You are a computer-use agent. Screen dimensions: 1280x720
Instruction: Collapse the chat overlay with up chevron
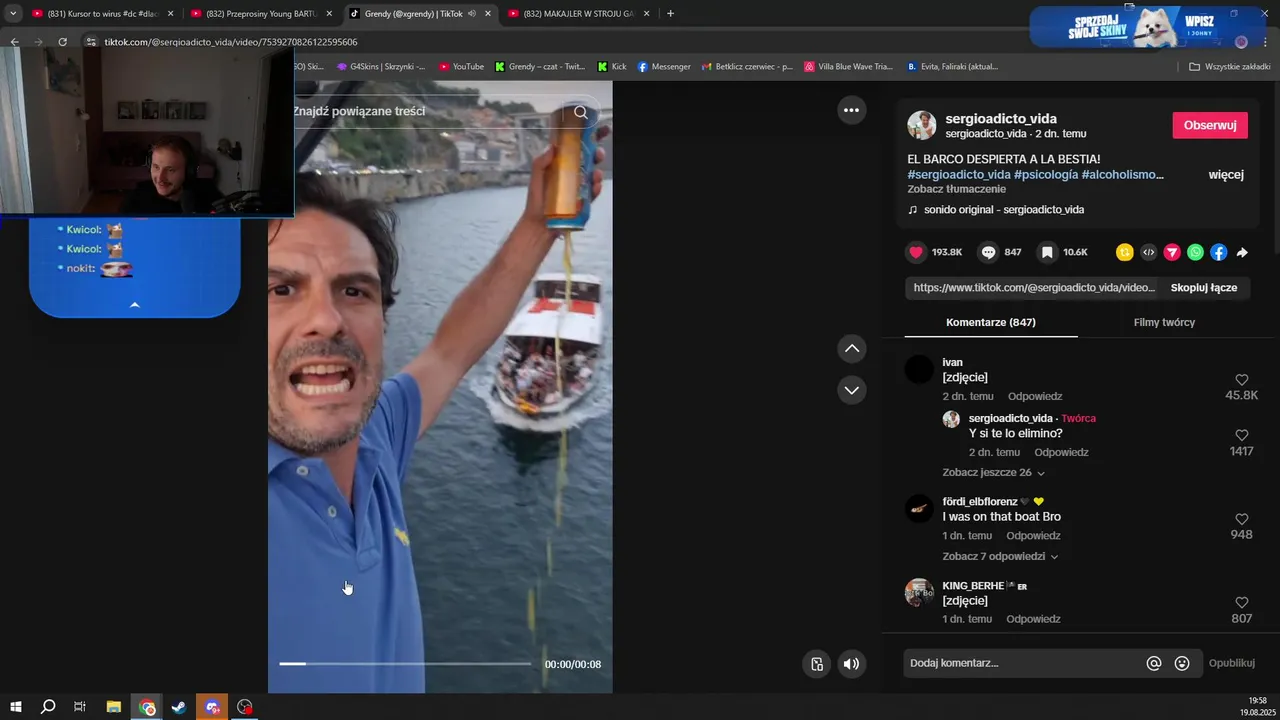pyautogui.click(x=135, y=305)
